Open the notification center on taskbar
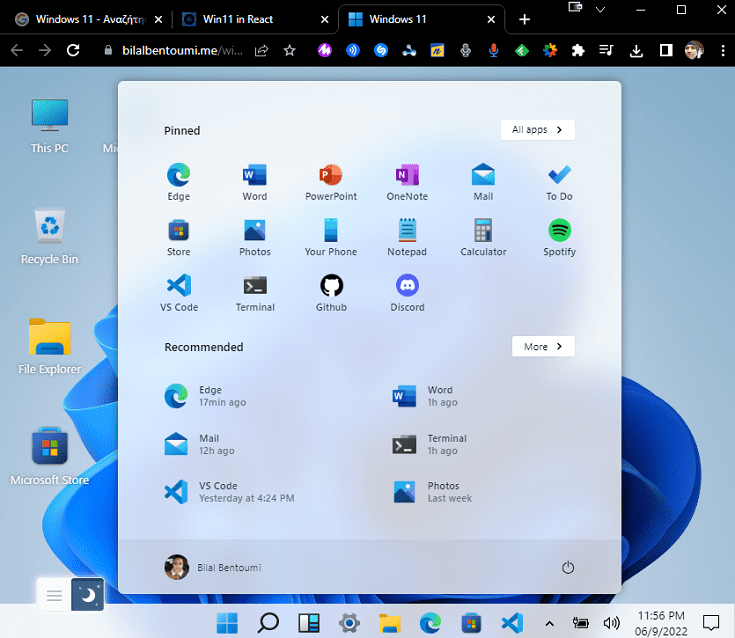 point(711,623)
